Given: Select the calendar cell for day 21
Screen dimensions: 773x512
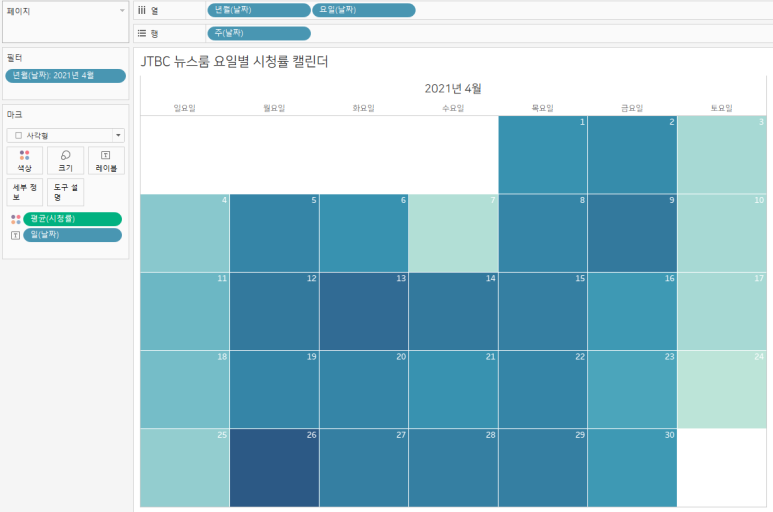Looking at the screenshot, I should [453, 390].
